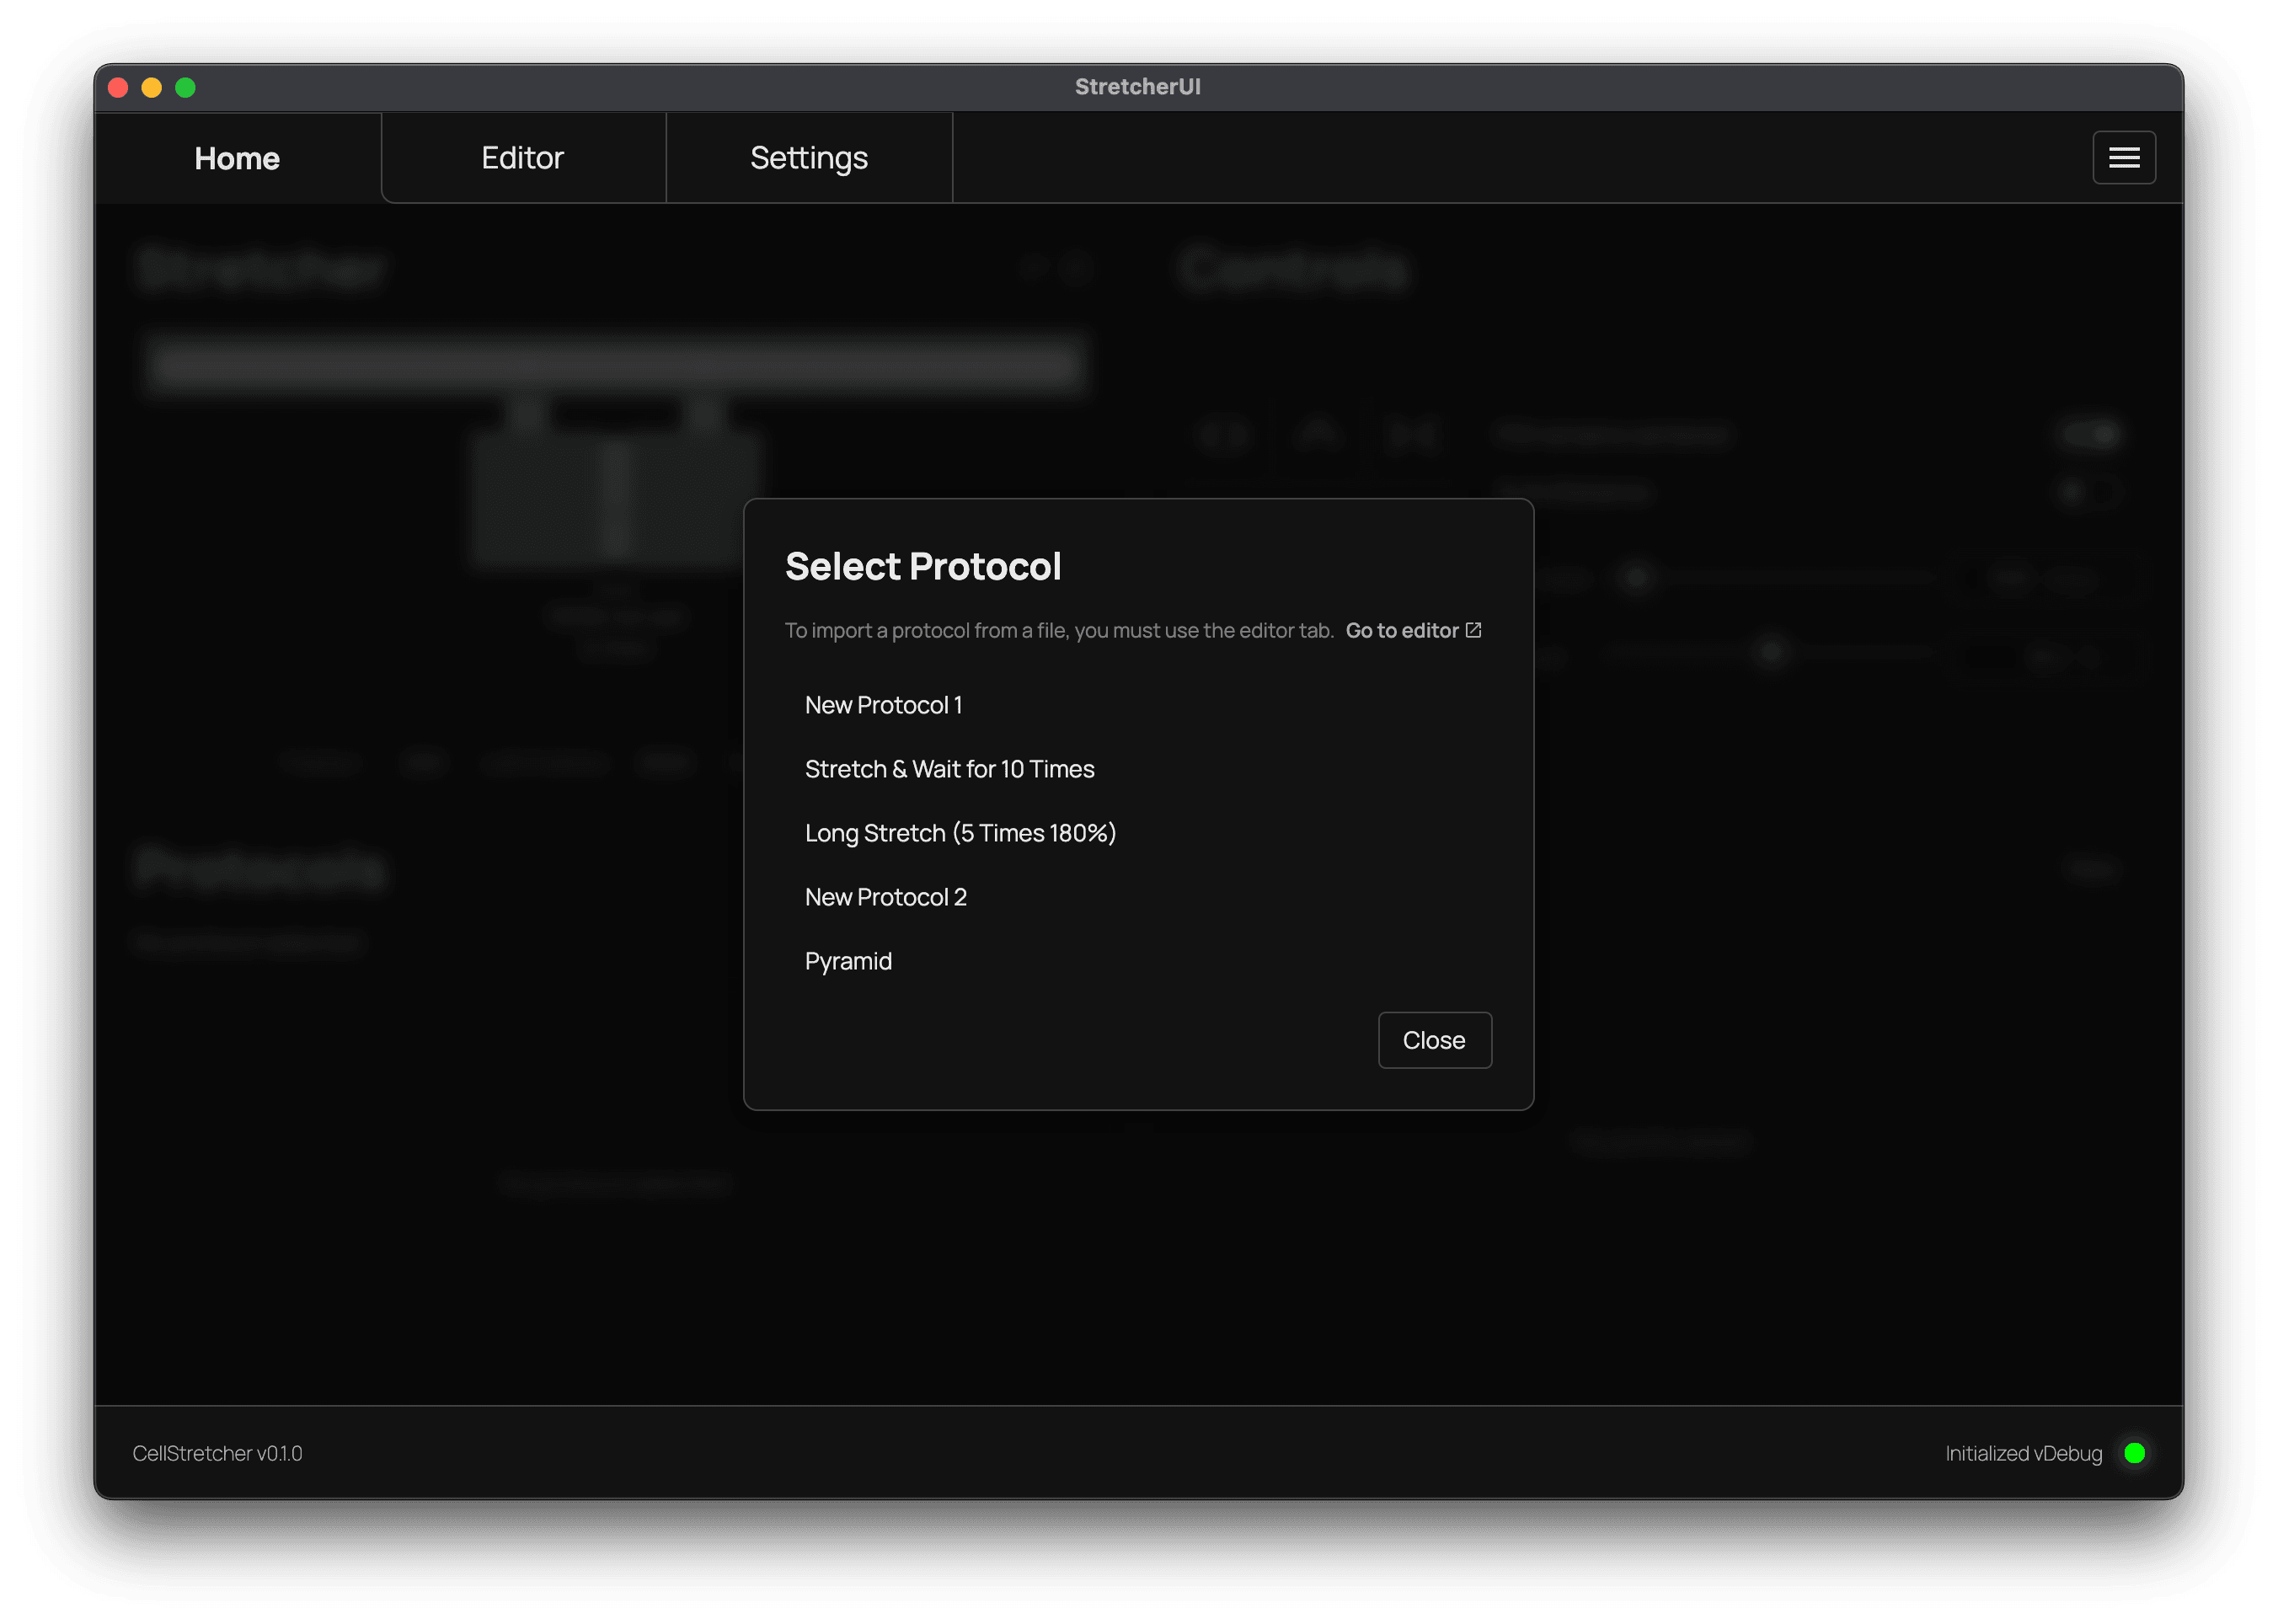The width and height of the screenshot is (2278, 1624).
Task: Maximize the window using the green button
Action: (x=186, y=87)
